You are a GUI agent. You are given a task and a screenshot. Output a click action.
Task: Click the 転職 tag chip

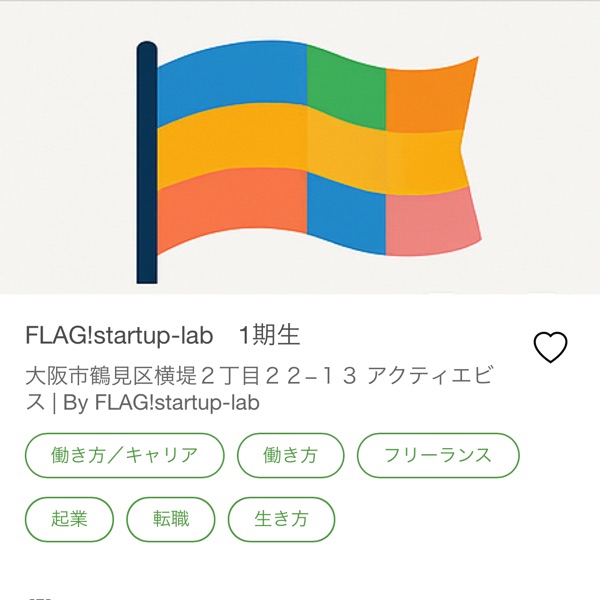pos(171,519)
